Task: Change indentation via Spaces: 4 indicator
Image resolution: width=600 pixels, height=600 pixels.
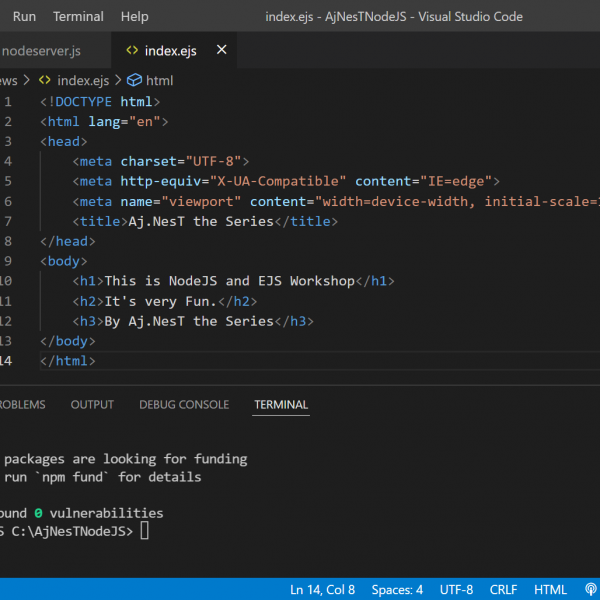Action: pyautogui.click(x=397, y=590)
